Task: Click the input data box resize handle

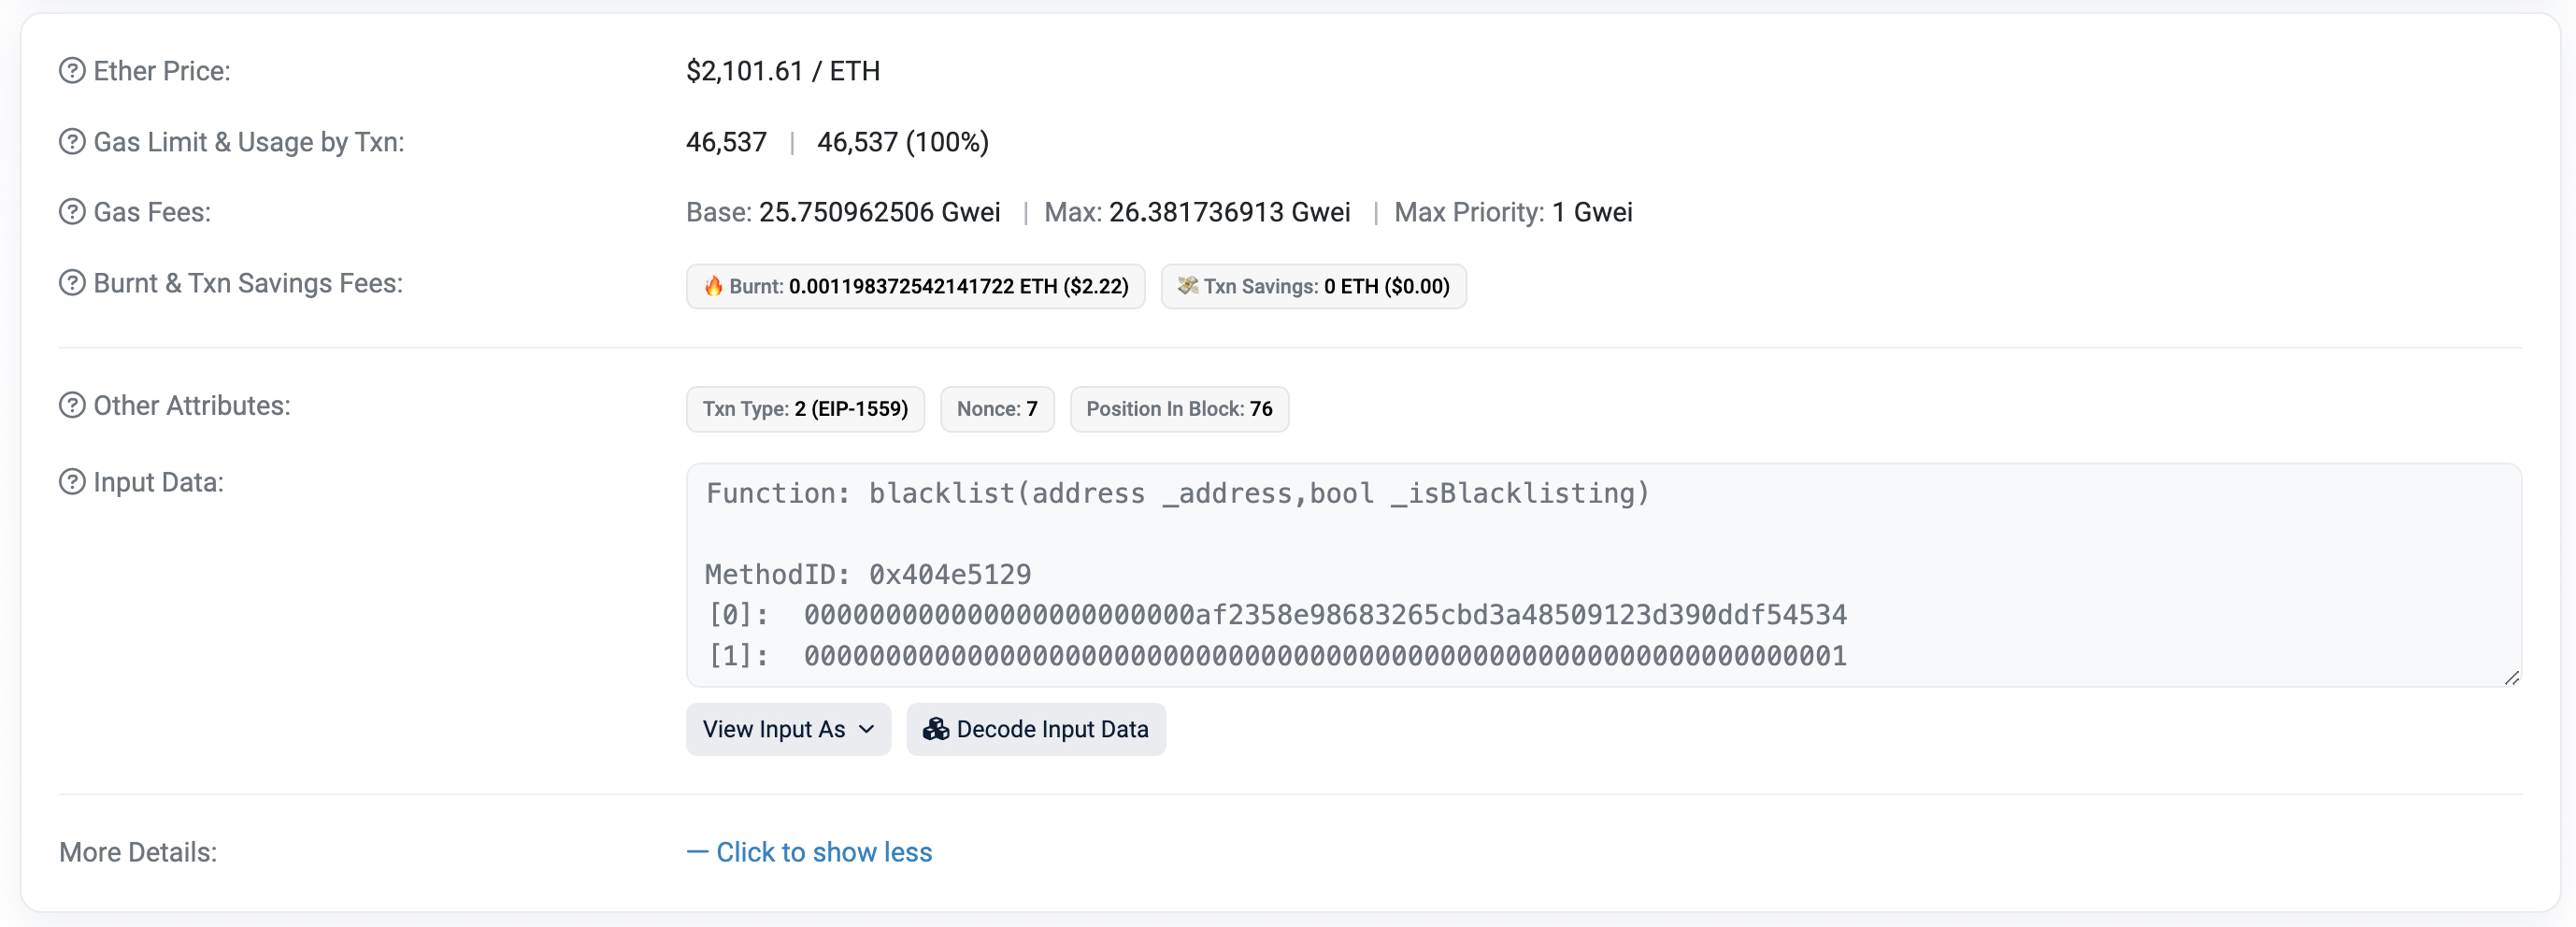Action: pyautogui.click(x=2511, y=677)
